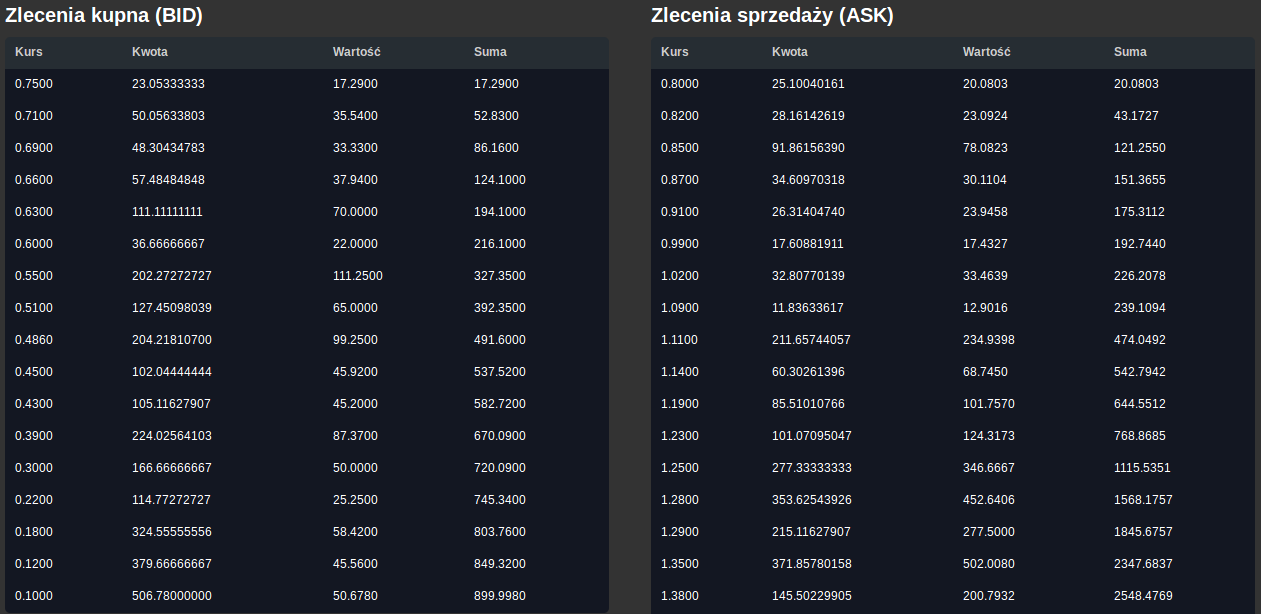1261x614 pixels.
Task: Click ask value 124.3173
Action: 989,436
